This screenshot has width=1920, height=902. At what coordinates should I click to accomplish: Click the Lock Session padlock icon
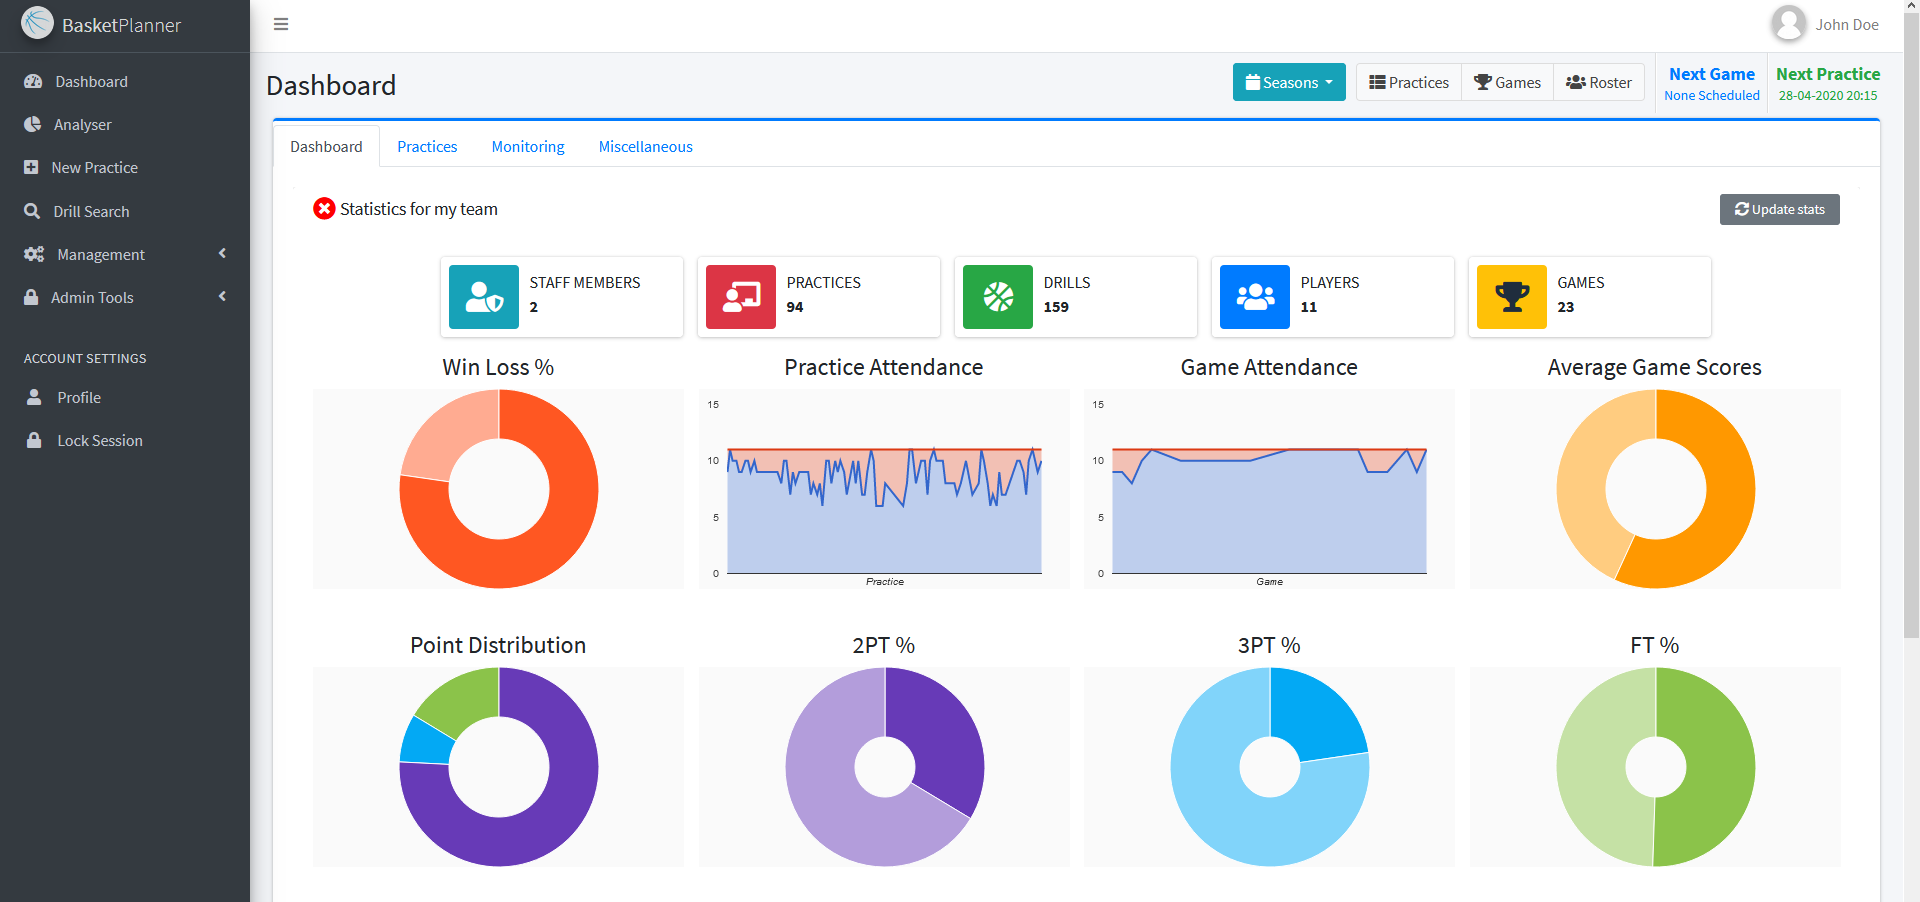(34, 441)
